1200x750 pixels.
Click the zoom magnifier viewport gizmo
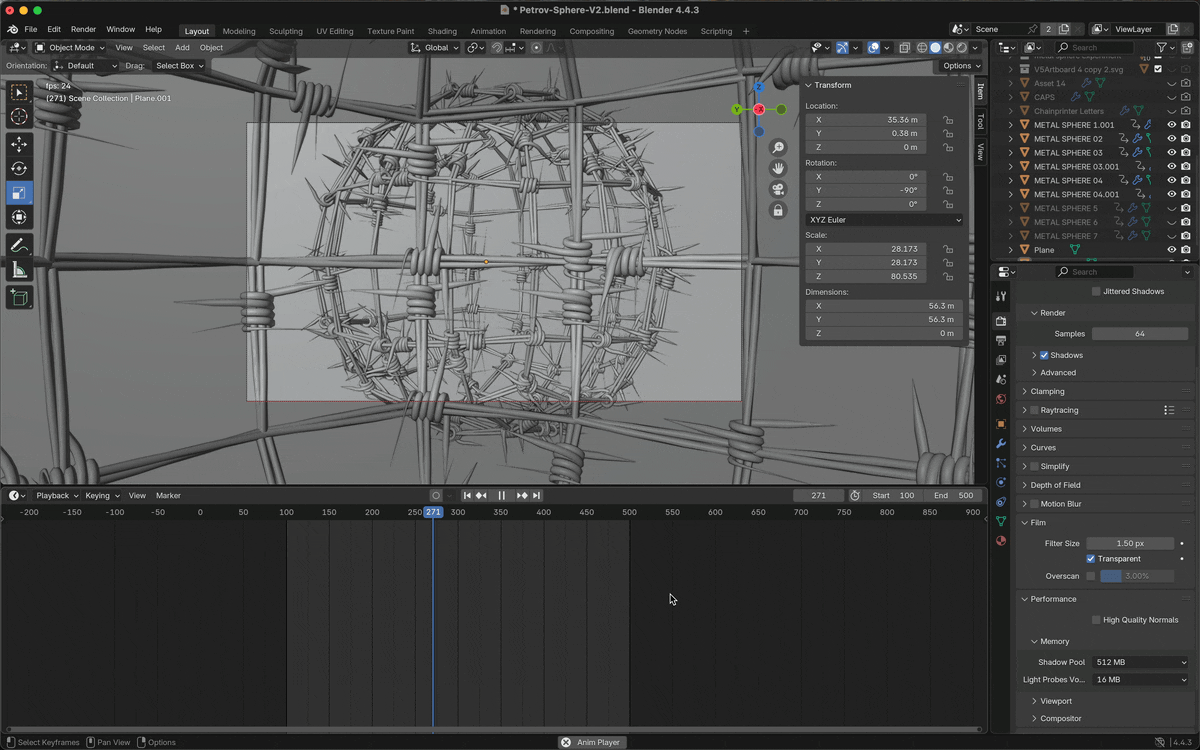tap(778, 147)
